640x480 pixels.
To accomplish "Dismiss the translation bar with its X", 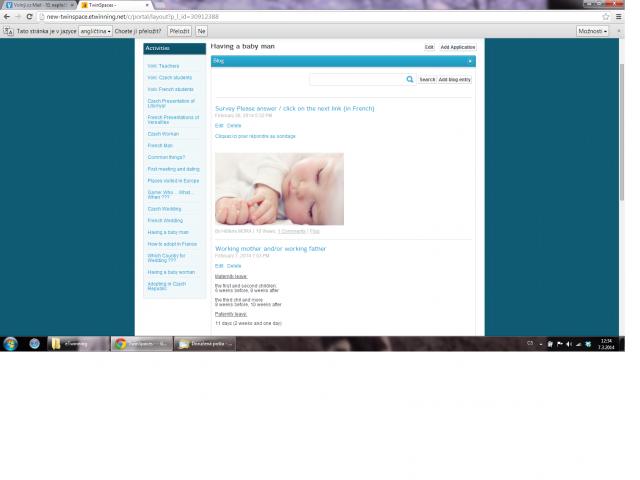I will coord(618,31).
